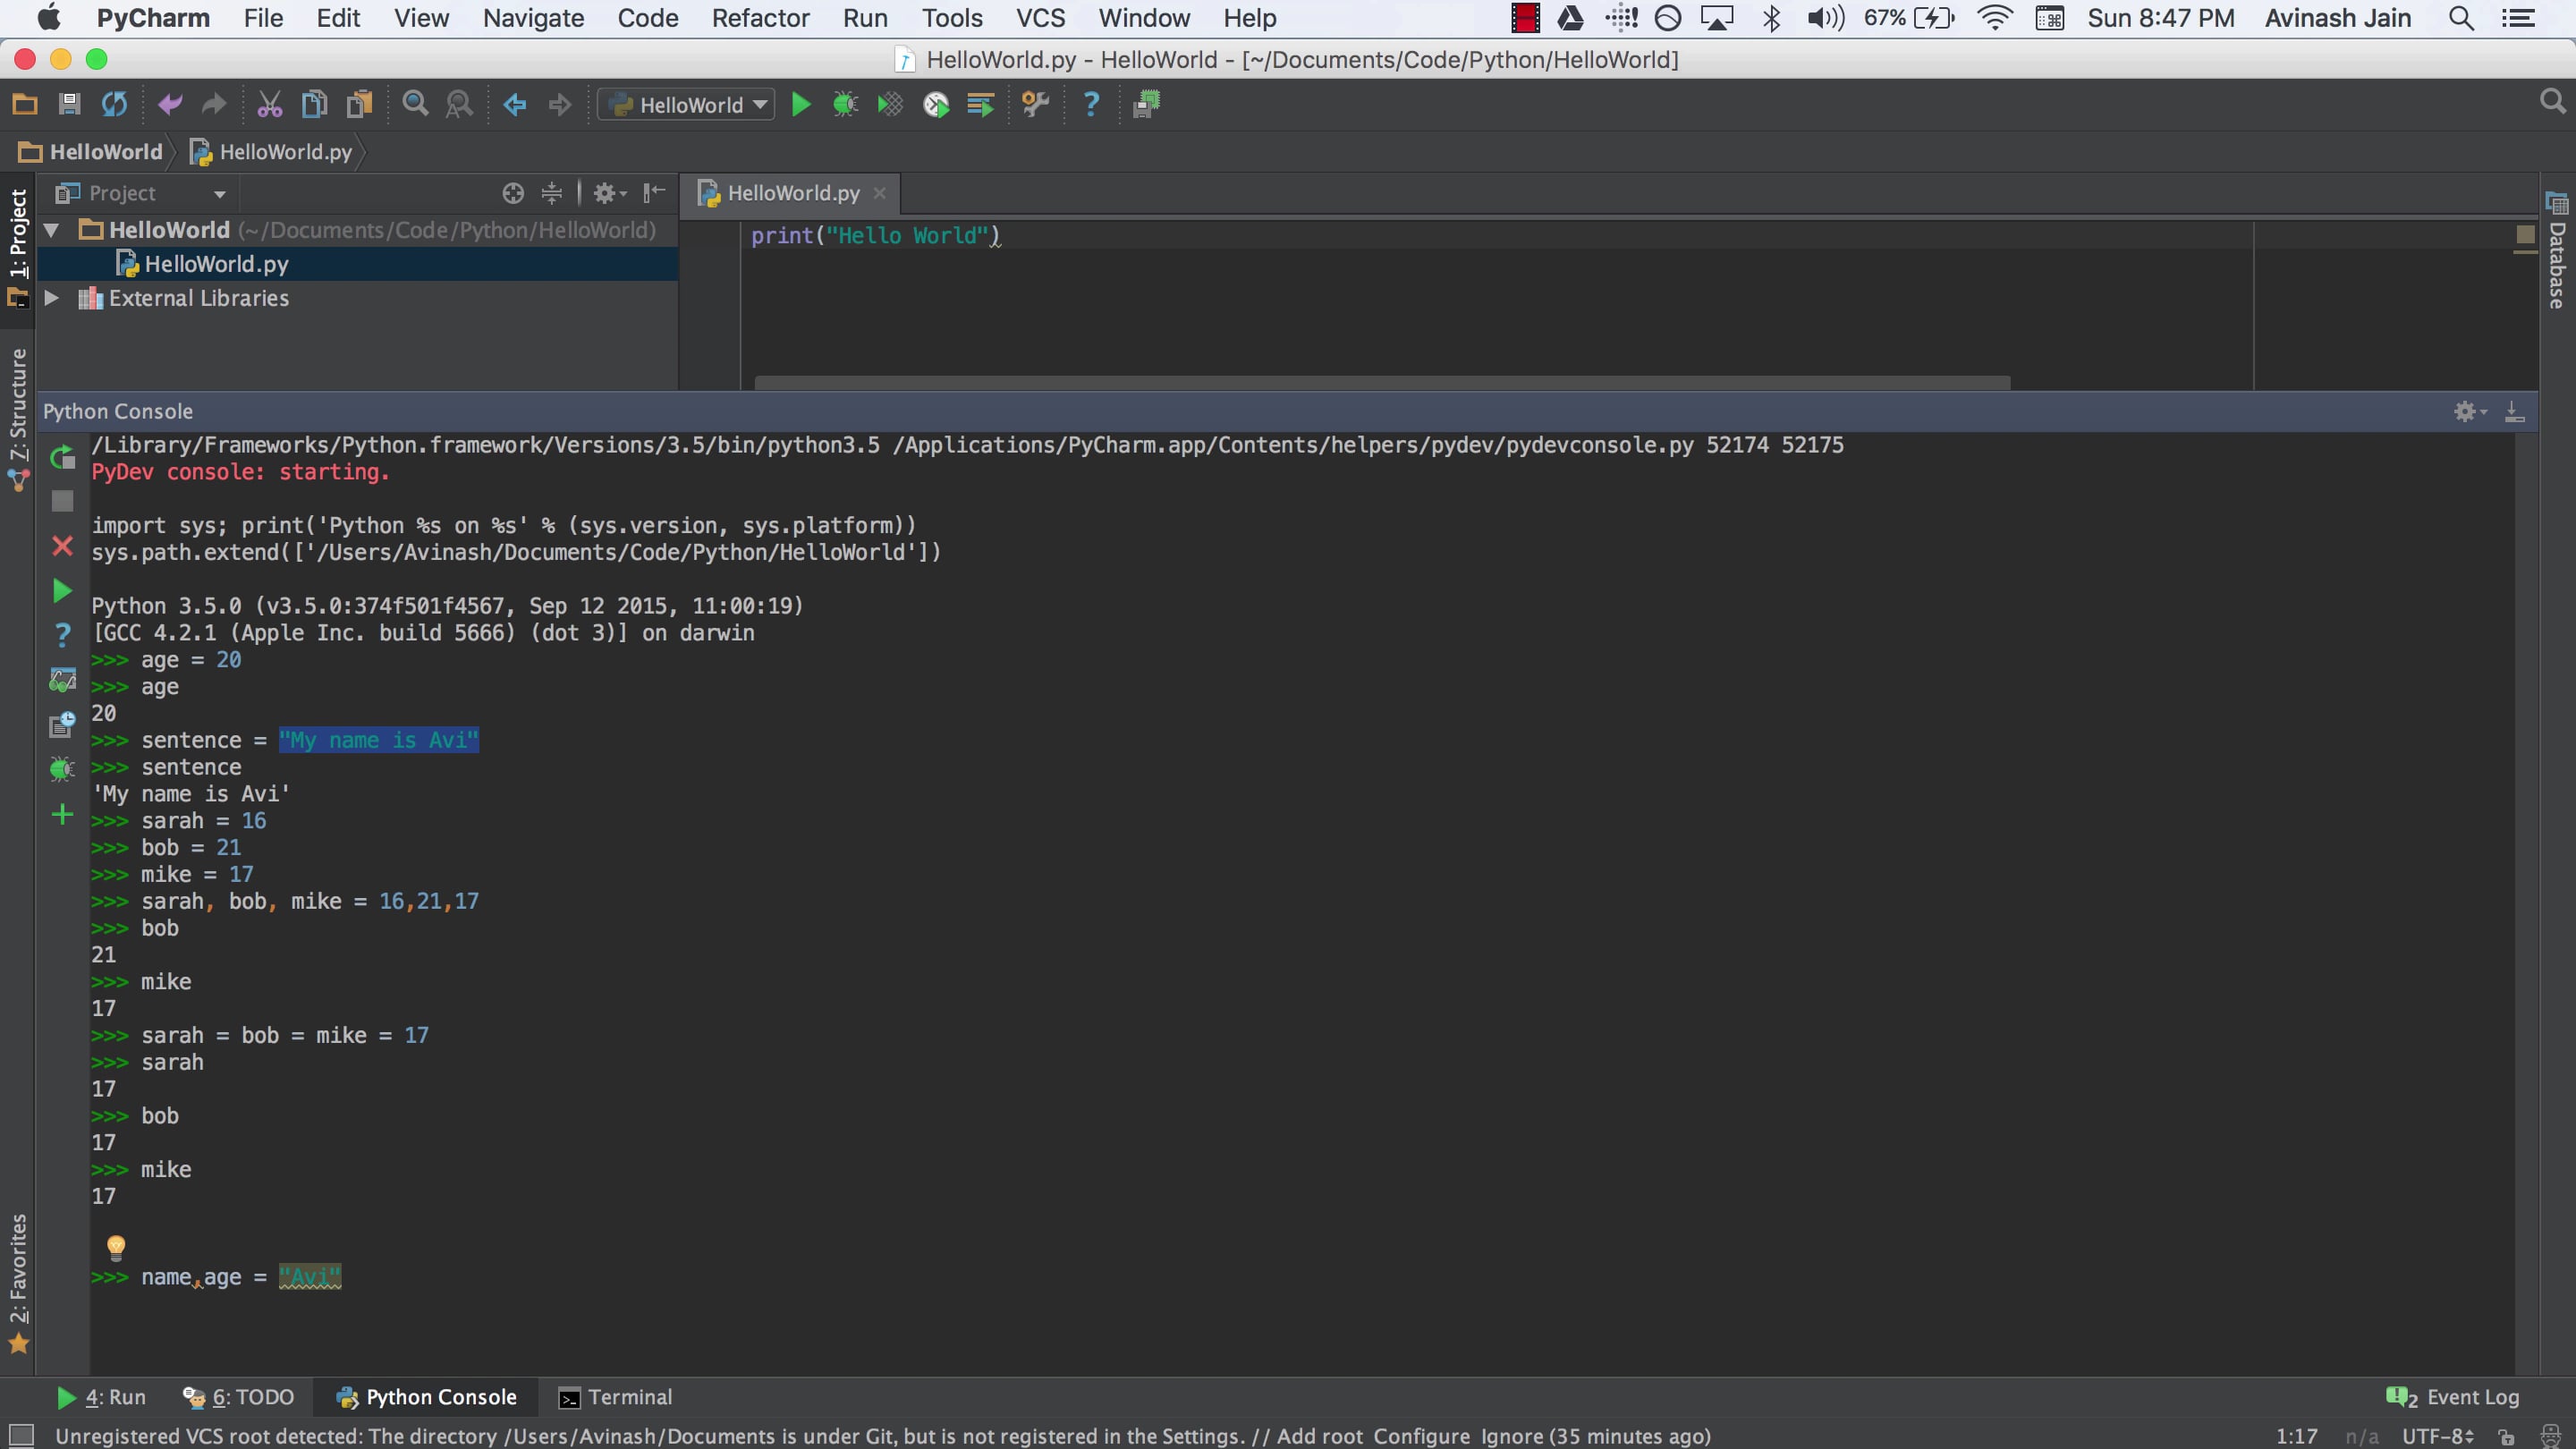The image size is (2576, 1449).
Task: Open the 6: TODO tool tab
Action: click(x=239, y=1396)
